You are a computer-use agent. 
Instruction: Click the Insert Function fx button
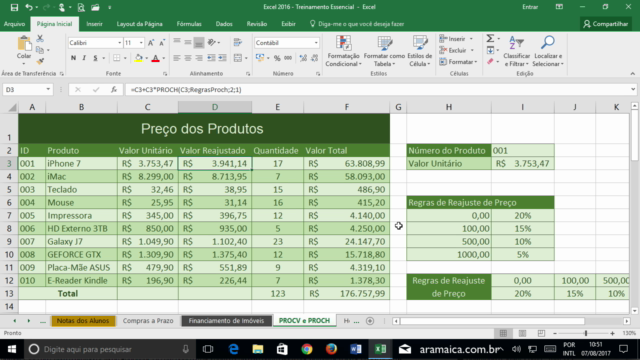[114, 89]
